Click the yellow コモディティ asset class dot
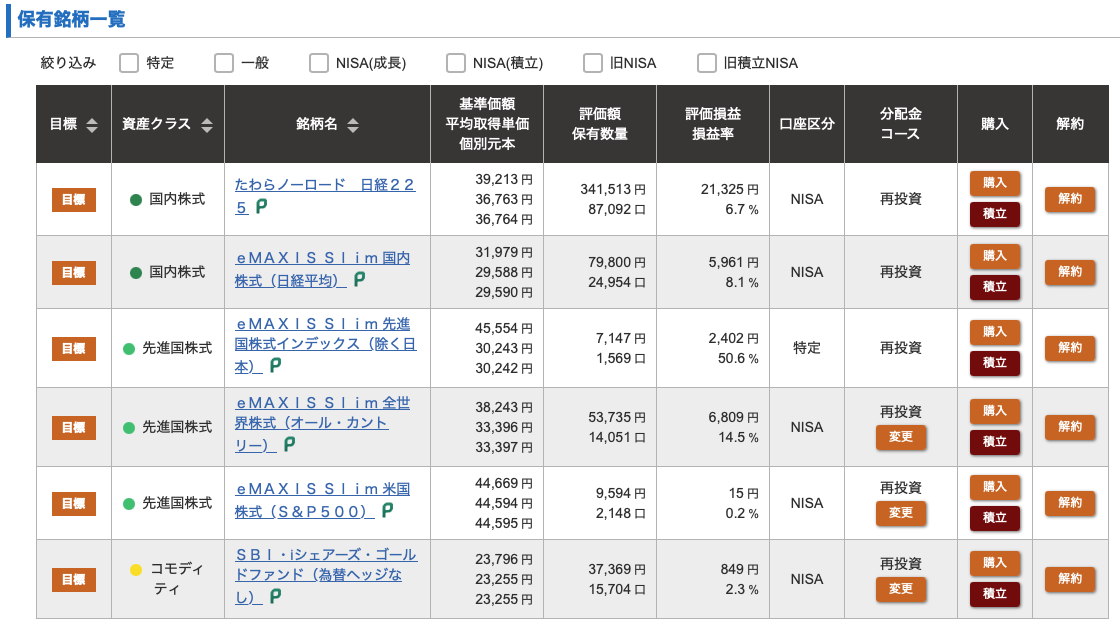The image size is (1120, 623). click(x=136, y=569)
